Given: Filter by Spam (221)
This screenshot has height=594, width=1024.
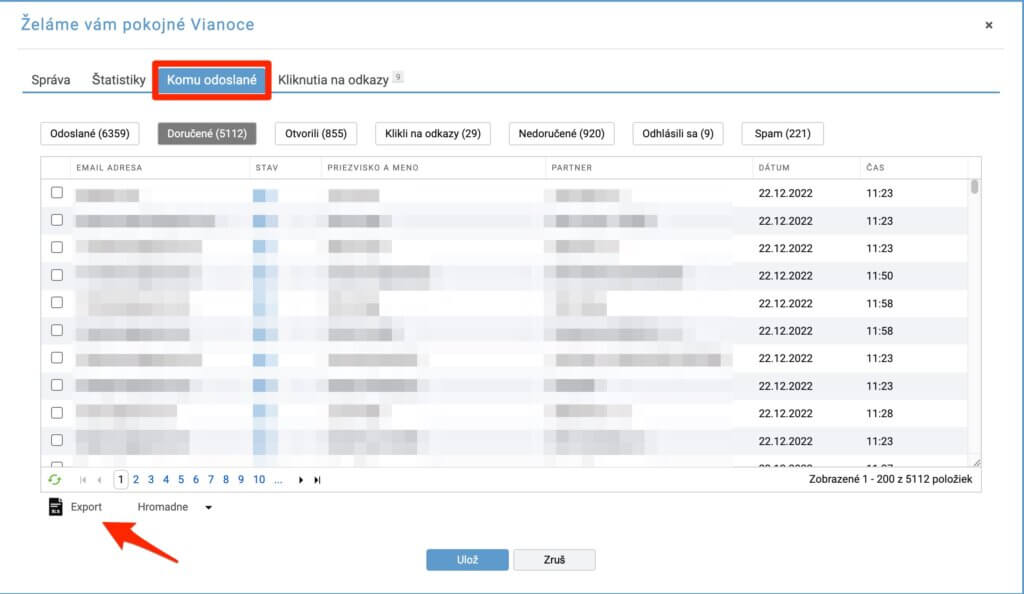Looking at the screenshot, I should coord(782,133).
